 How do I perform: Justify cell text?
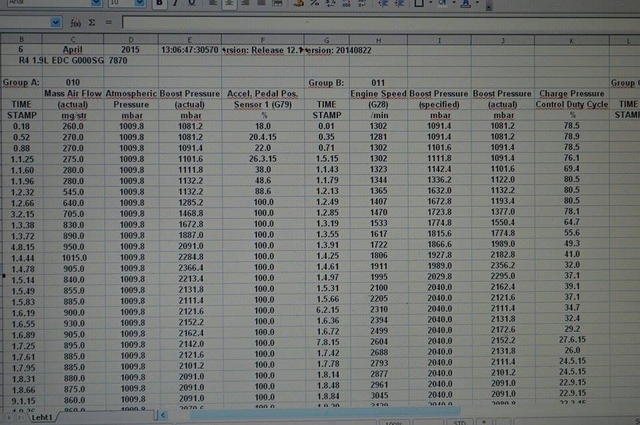(x=261, y=3)
